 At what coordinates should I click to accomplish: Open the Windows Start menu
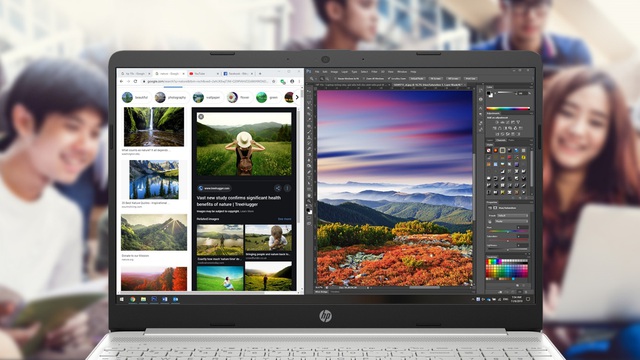coord(122,299)
